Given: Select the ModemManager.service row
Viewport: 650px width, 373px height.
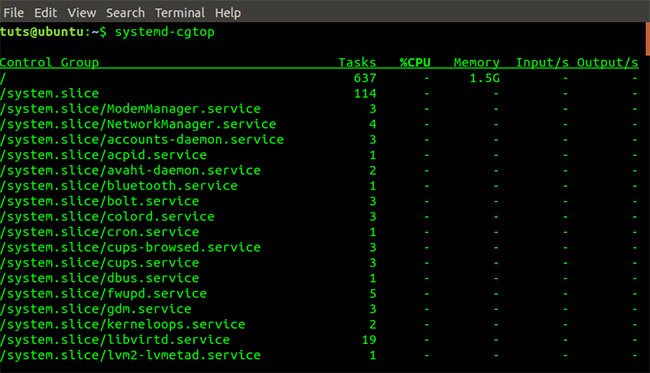Looking at the screenshot, I should [x=319, y=109].
